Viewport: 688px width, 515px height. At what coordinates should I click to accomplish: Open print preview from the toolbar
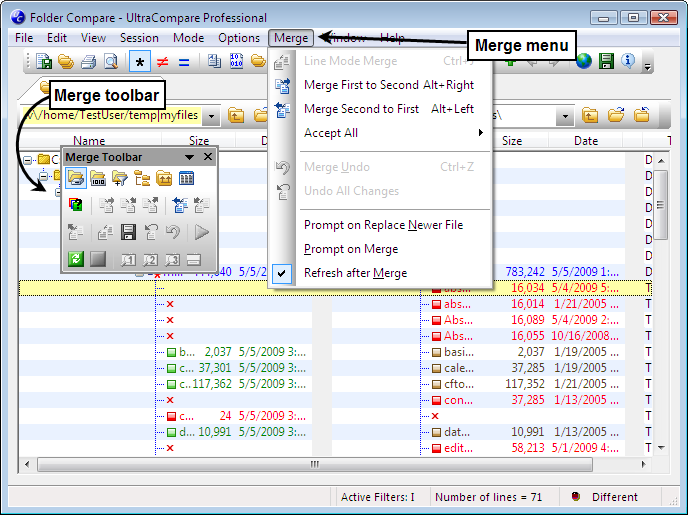(111, 61)
